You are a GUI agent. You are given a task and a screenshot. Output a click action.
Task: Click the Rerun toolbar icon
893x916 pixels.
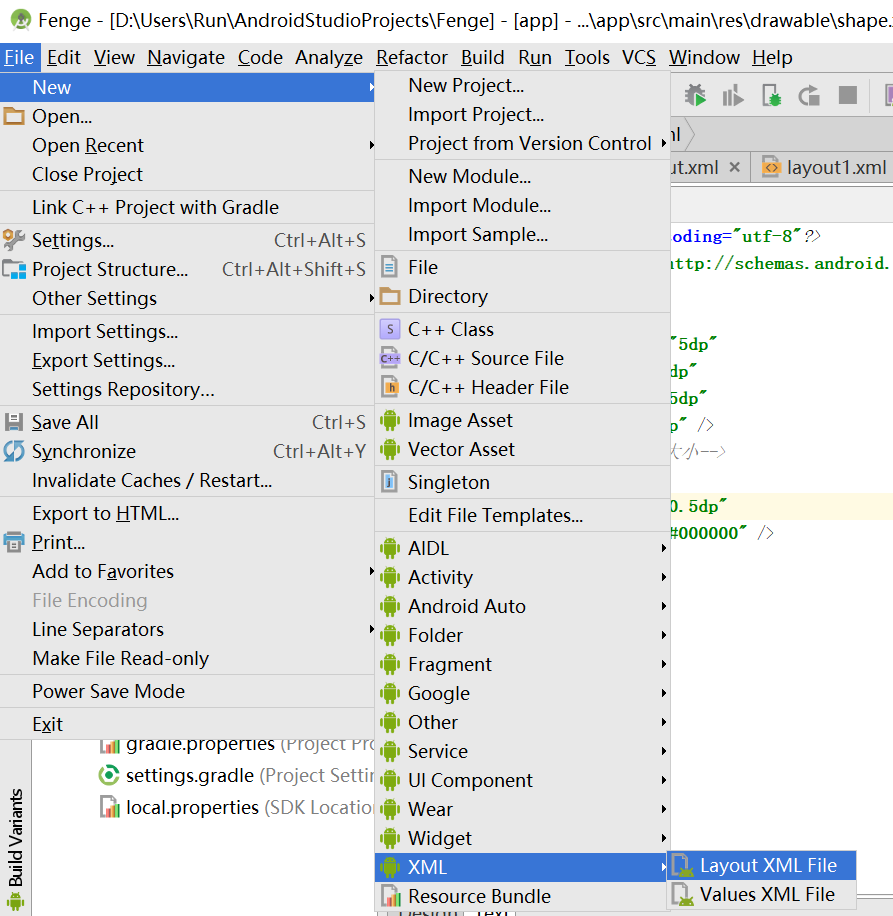pyautogui.click(x=808, y=94)
